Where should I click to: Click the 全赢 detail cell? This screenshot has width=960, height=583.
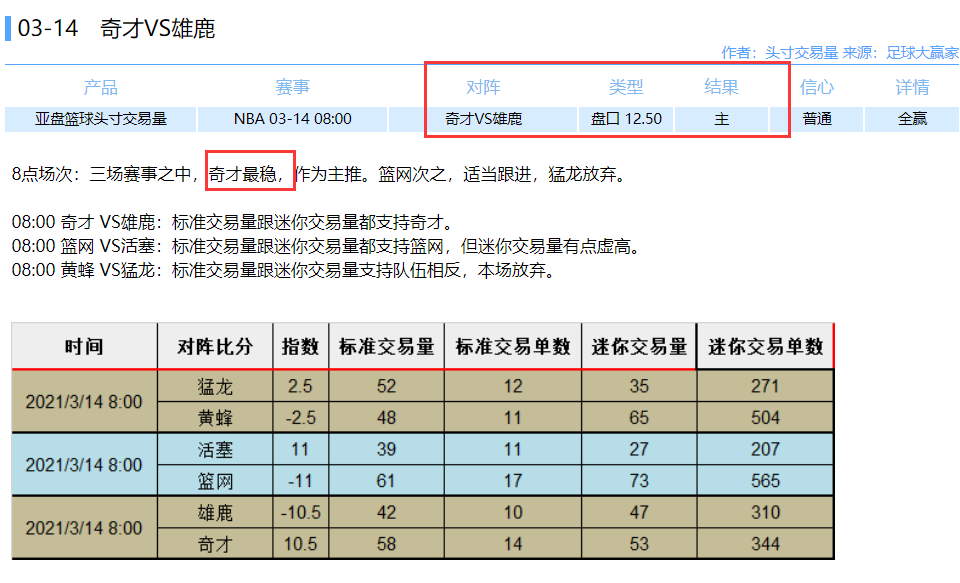pos(912,119)
